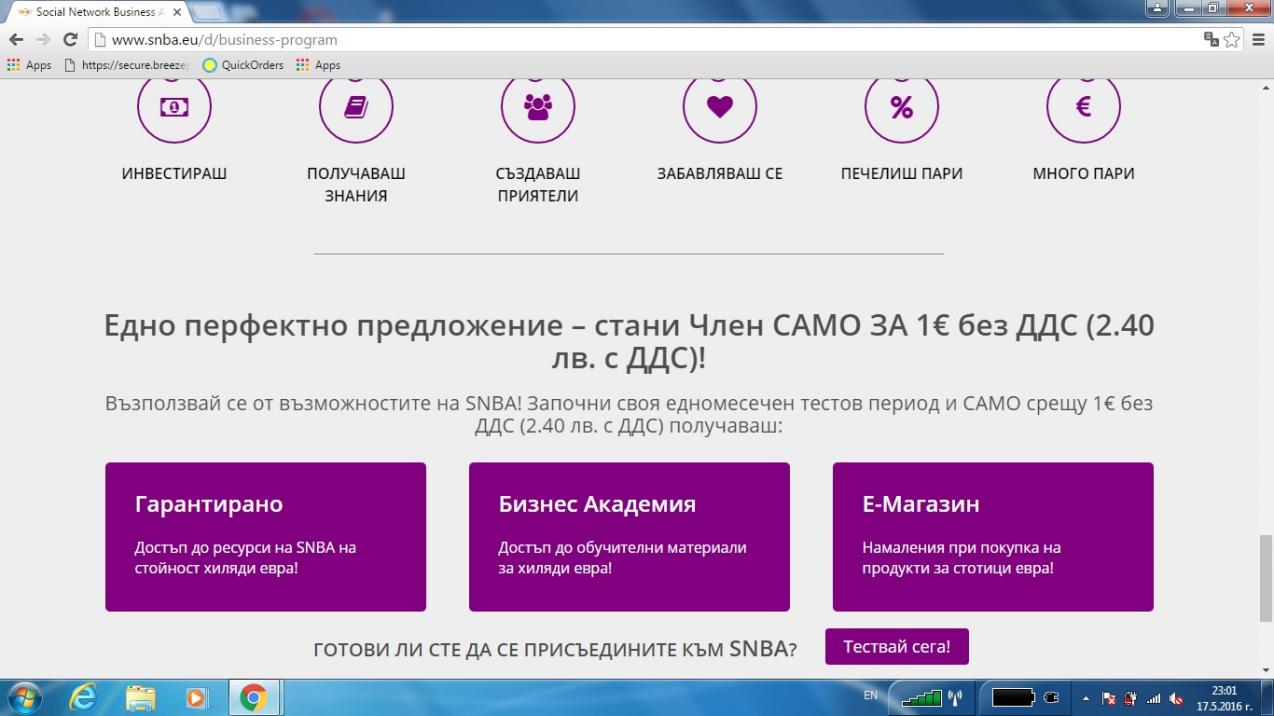Screen dimensions: 1274x716
Task: Click the people icon above СЪЗДАВАШ ПРИЯТЕЛИ
Action: click(x=538, y=107)
